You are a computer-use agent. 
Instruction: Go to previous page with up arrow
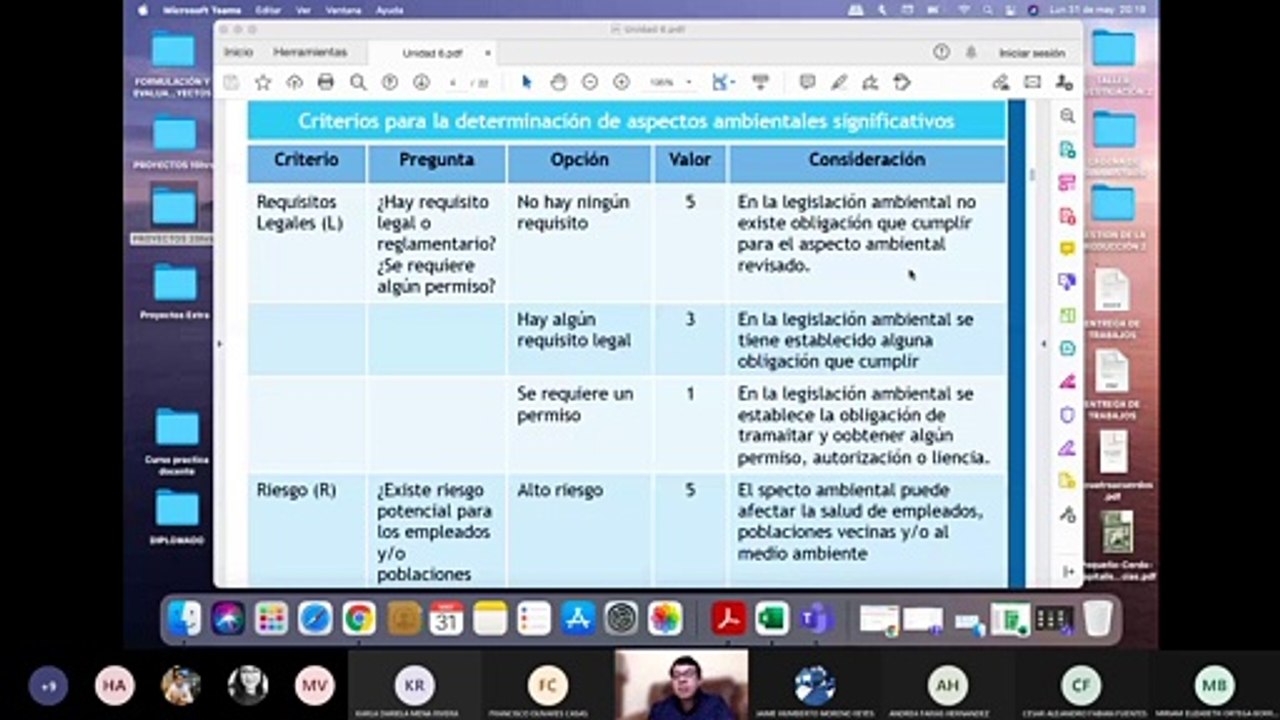(390, 82)
